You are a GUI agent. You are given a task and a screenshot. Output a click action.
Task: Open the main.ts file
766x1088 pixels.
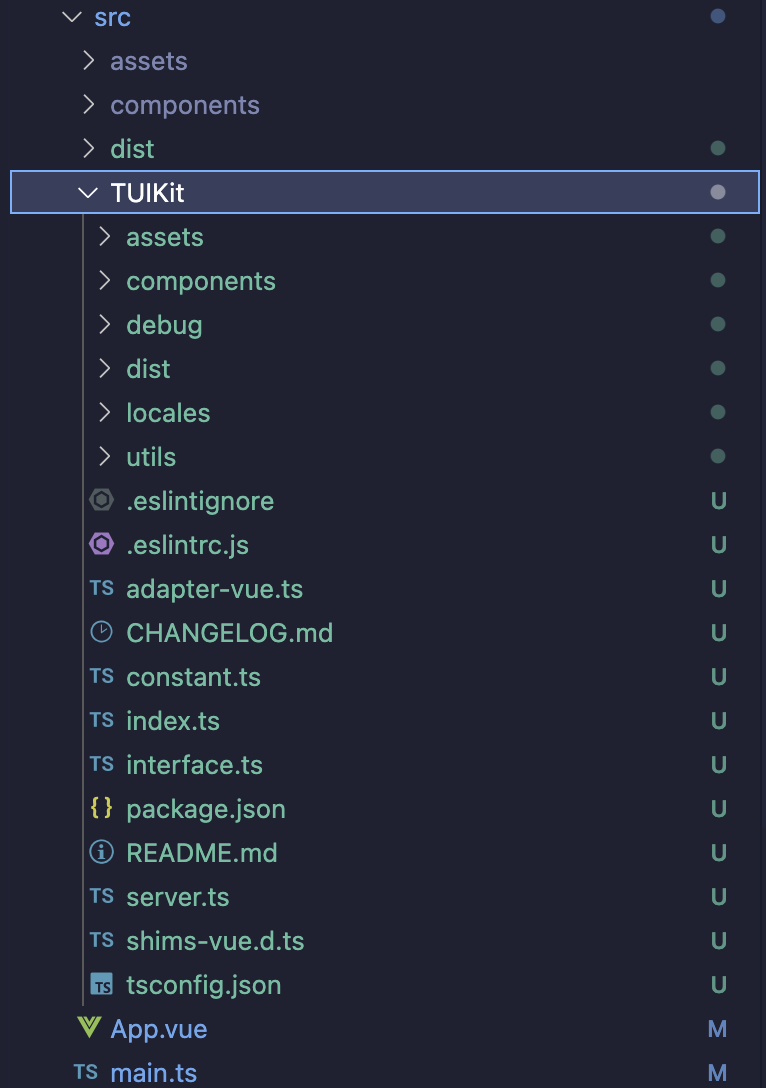[x=153, y=1072]
